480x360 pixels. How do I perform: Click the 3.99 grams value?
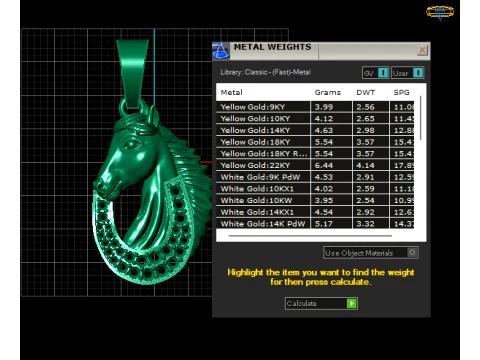click(324, 107)
